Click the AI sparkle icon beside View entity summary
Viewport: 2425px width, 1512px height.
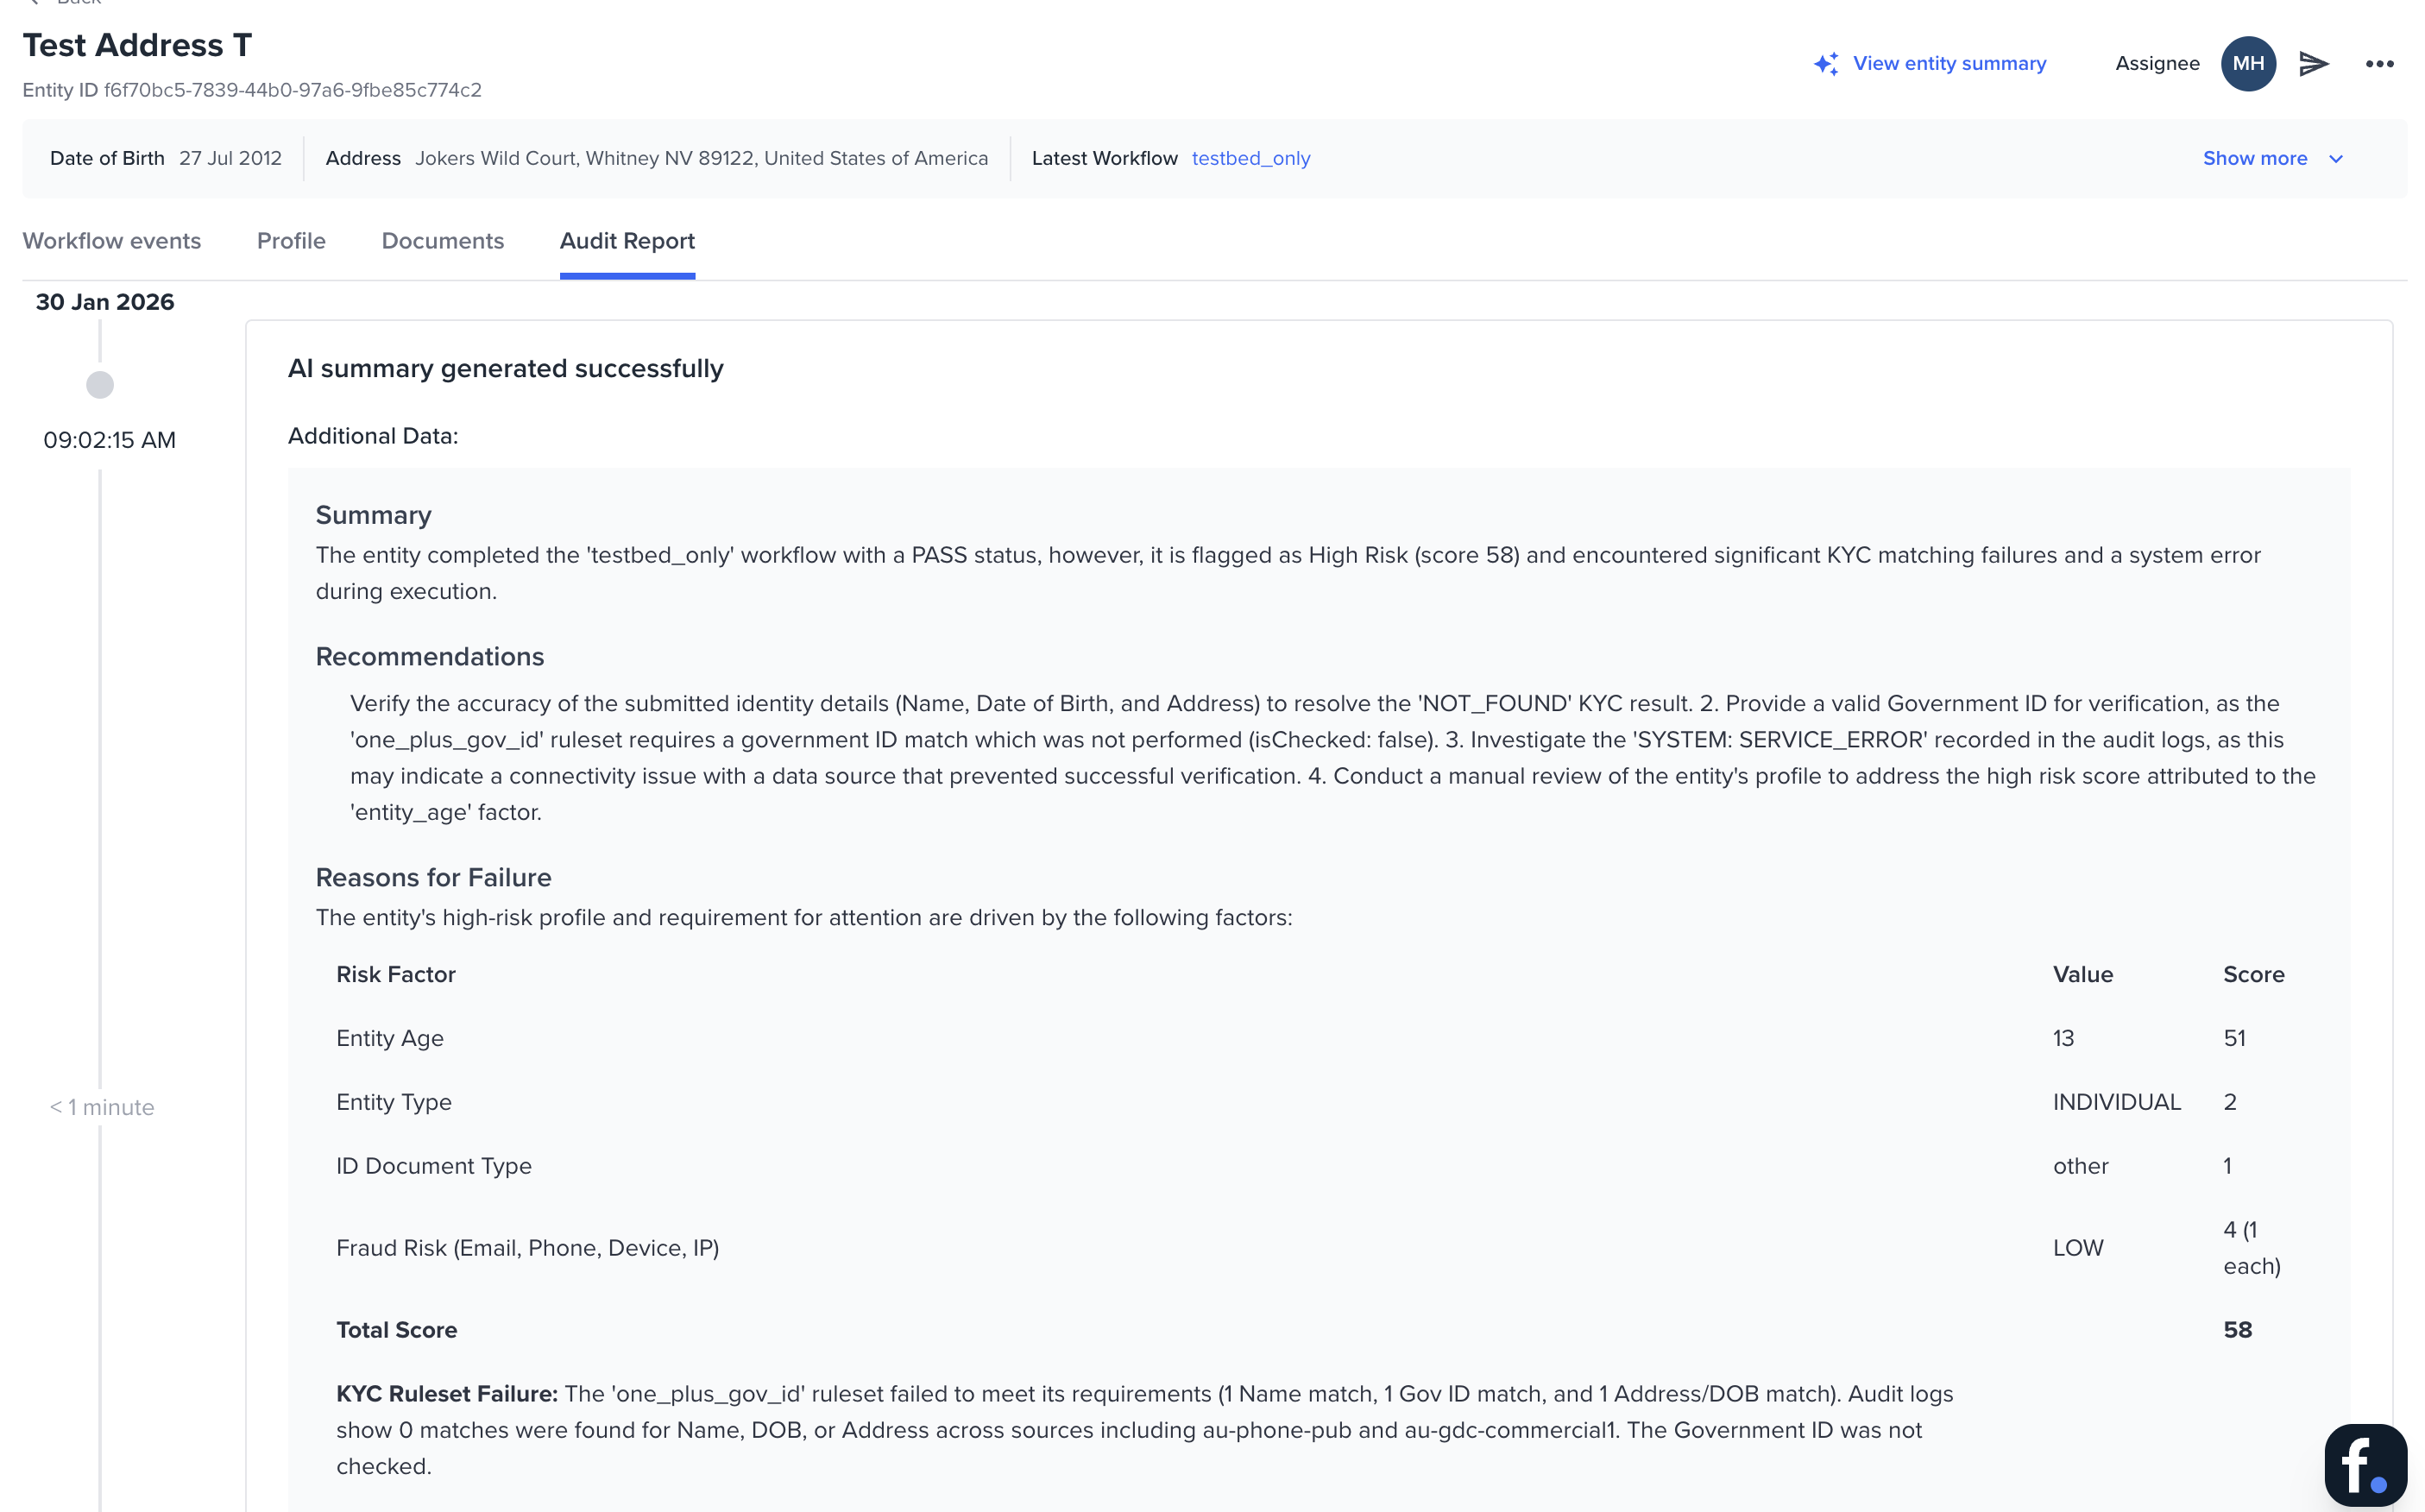[1826, 63]
